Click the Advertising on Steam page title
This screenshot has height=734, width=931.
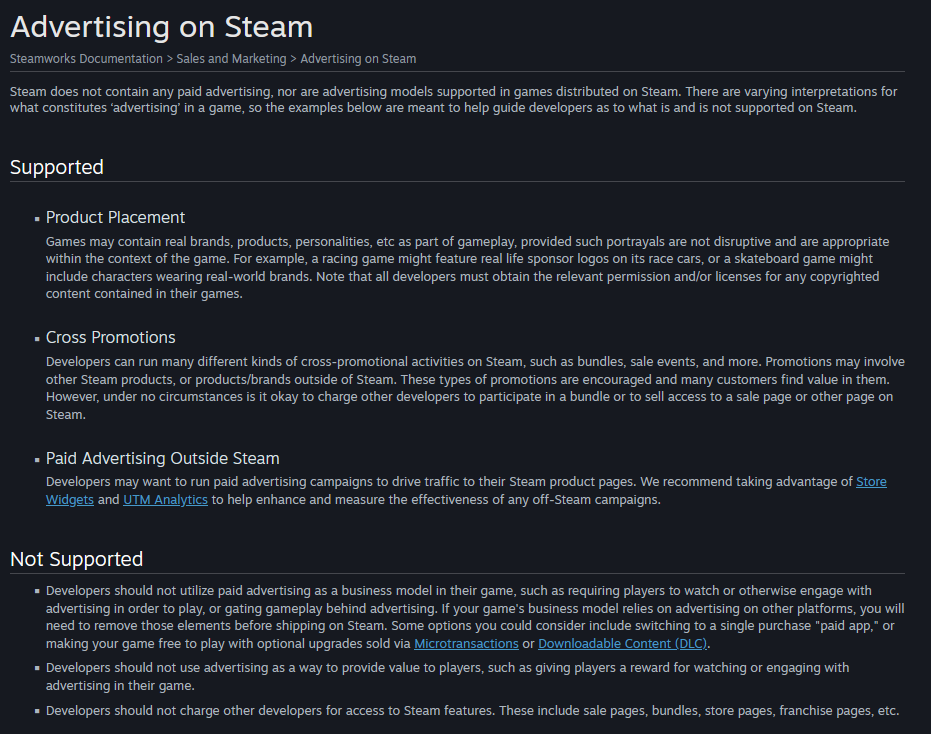(162, 27)
